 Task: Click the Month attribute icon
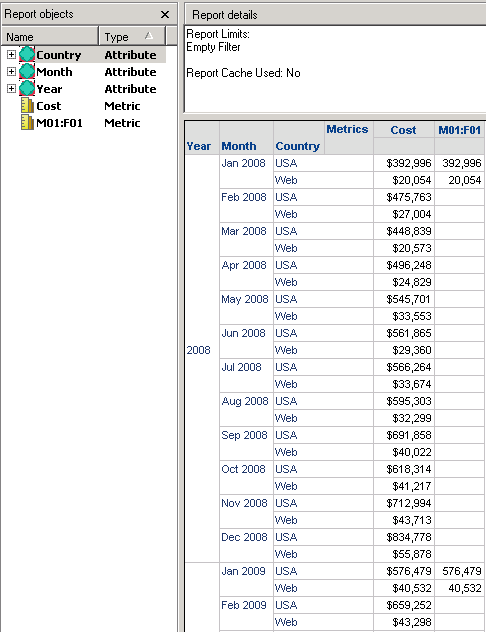[x=27, y=71]
